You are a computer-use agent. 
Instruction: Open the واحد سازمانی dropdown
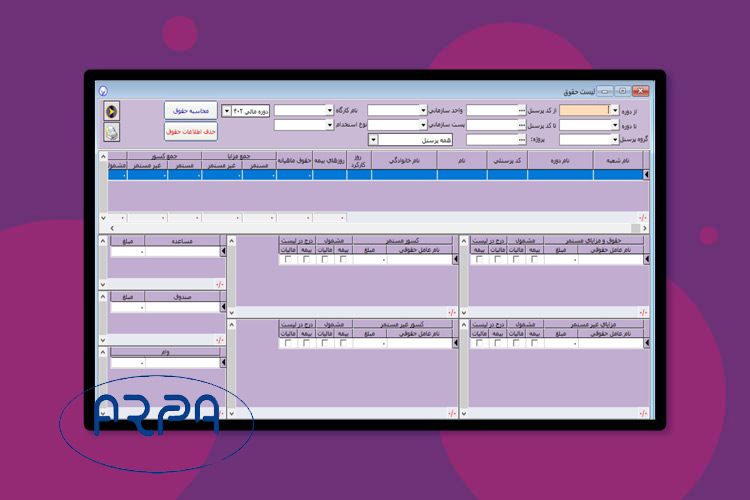422,111
